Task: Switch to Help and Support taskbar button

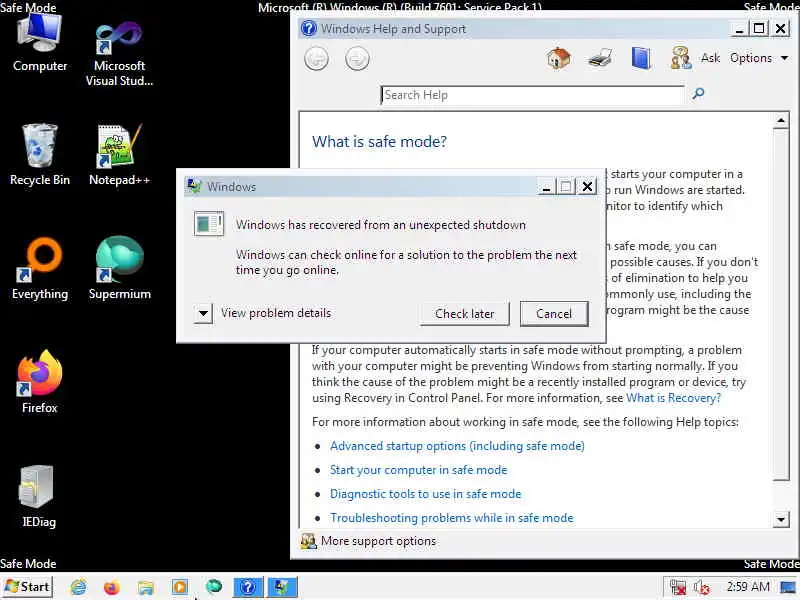Action: [x=248, y=587]
